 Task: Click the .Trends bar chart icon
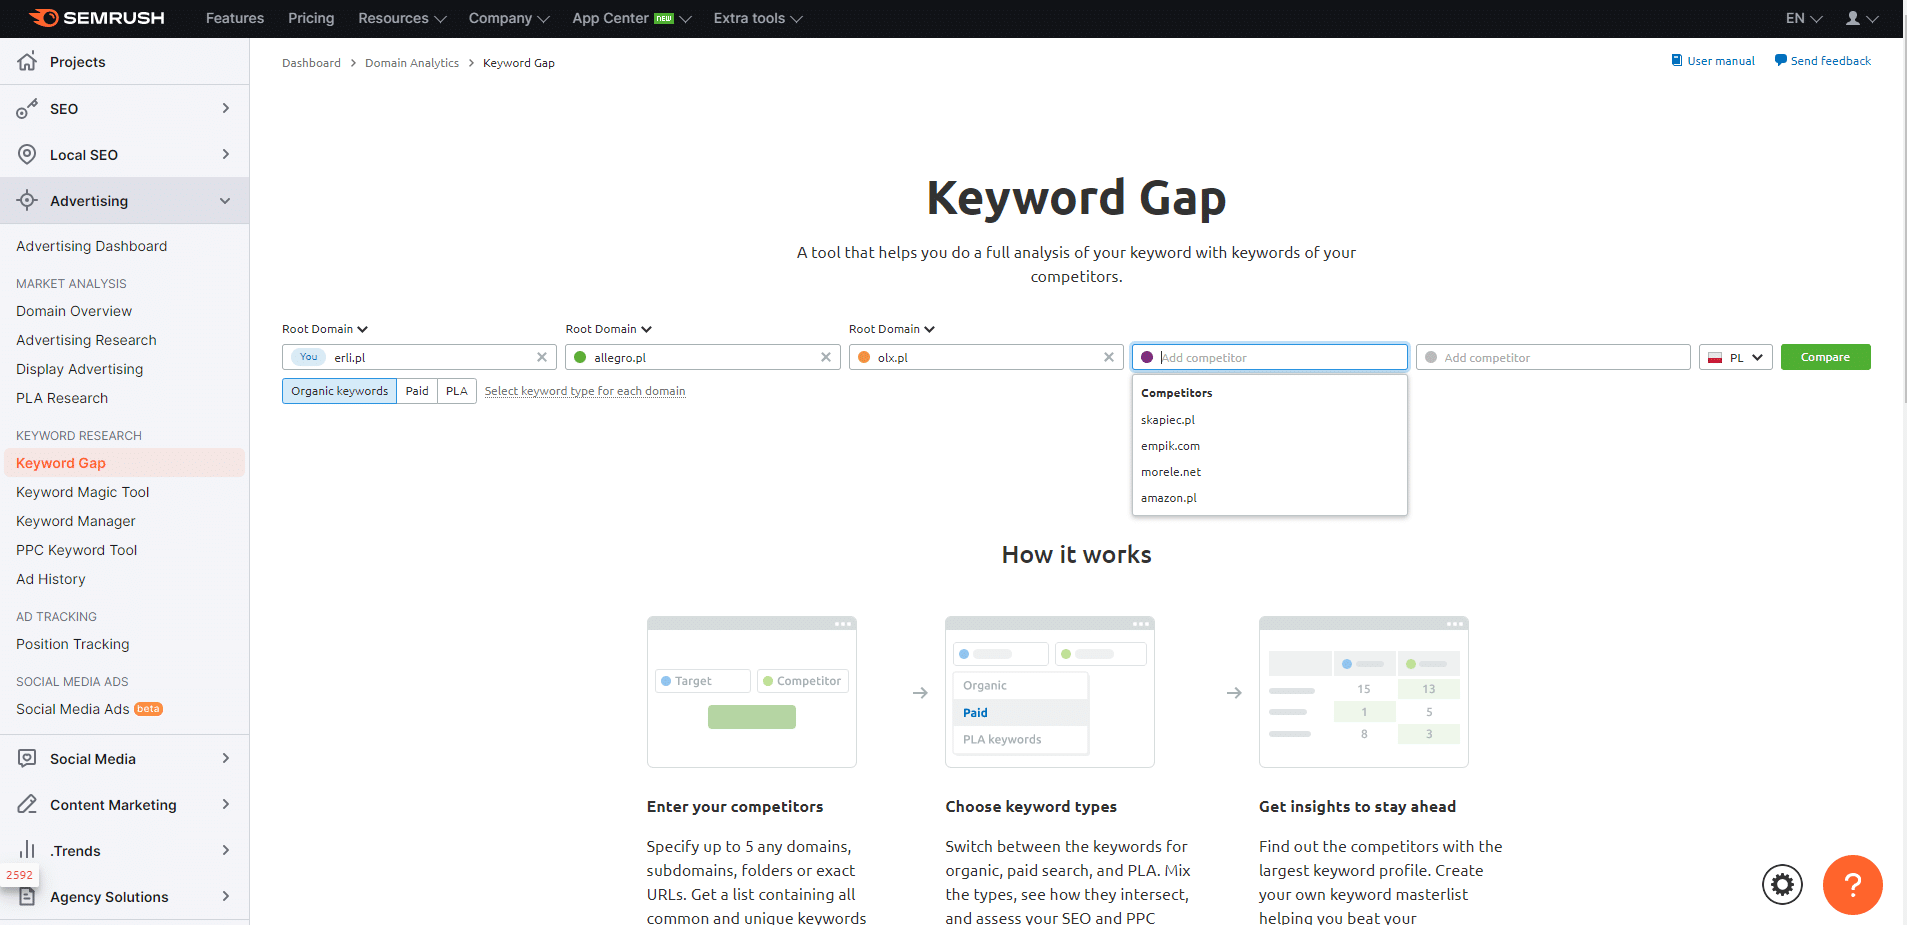coord(27,850)
